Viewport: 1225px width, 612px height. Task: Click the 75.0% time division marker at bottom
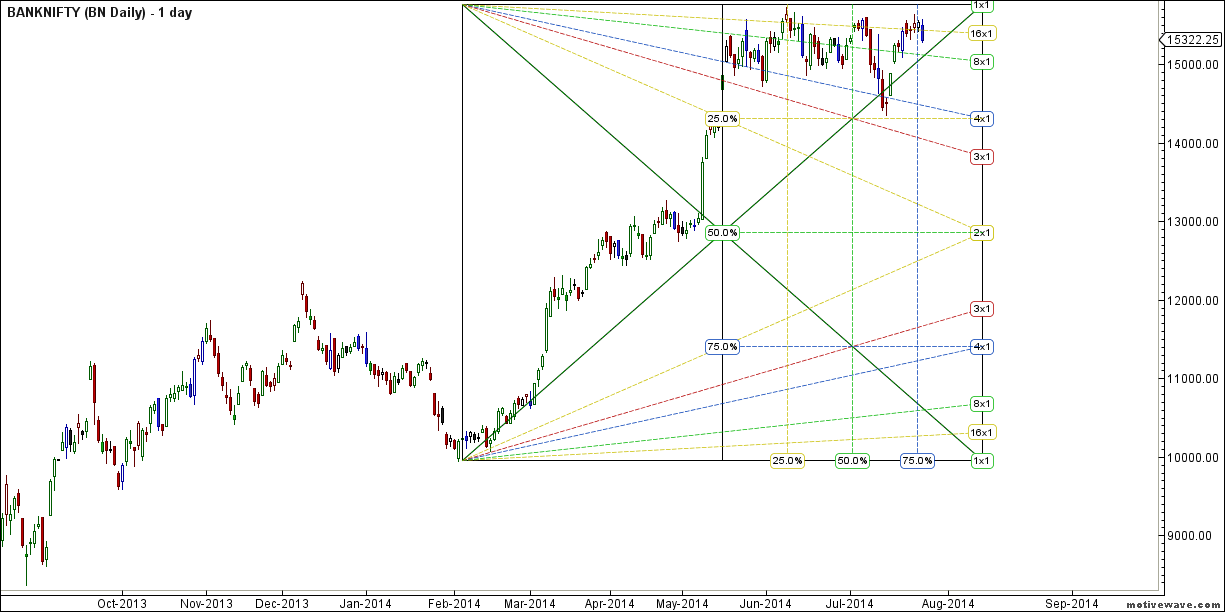[x=917, y=462]
